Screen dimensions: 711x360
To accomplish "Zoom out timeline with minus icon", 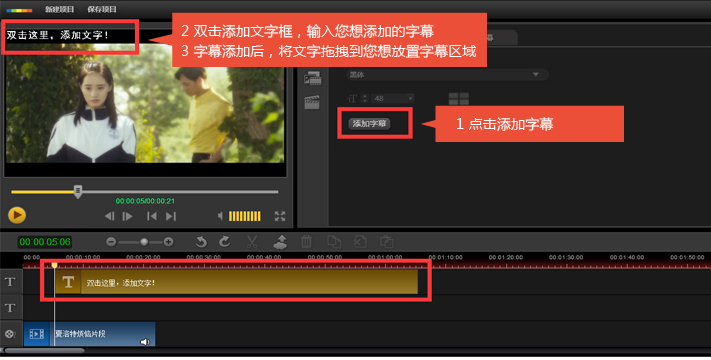I will pyautogui.click(x=111, y=242).
